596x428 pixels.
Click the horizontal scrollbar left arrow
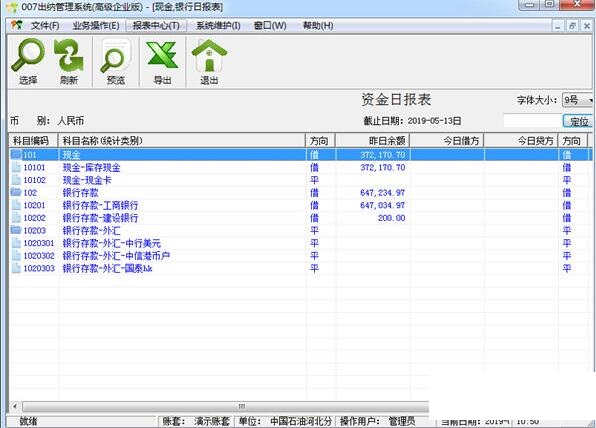(15, 406)
